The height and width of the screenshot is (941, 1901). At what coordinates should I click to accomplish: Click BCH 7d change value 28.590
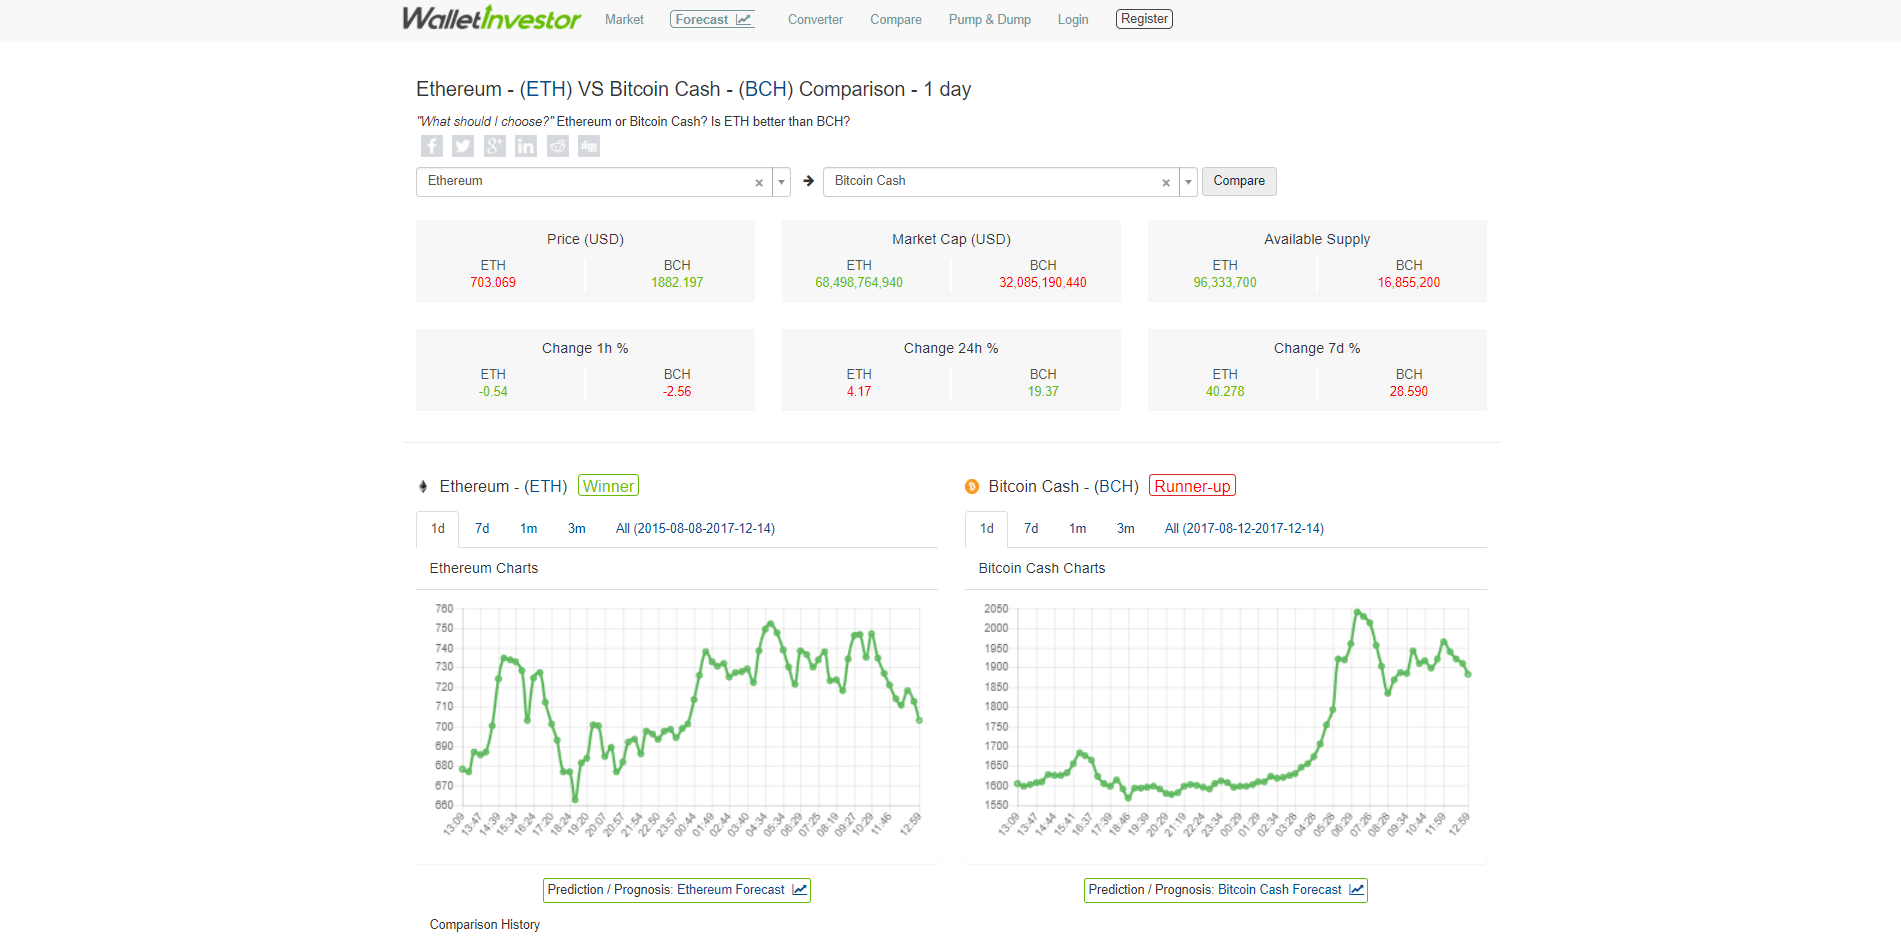[1409, 392]
